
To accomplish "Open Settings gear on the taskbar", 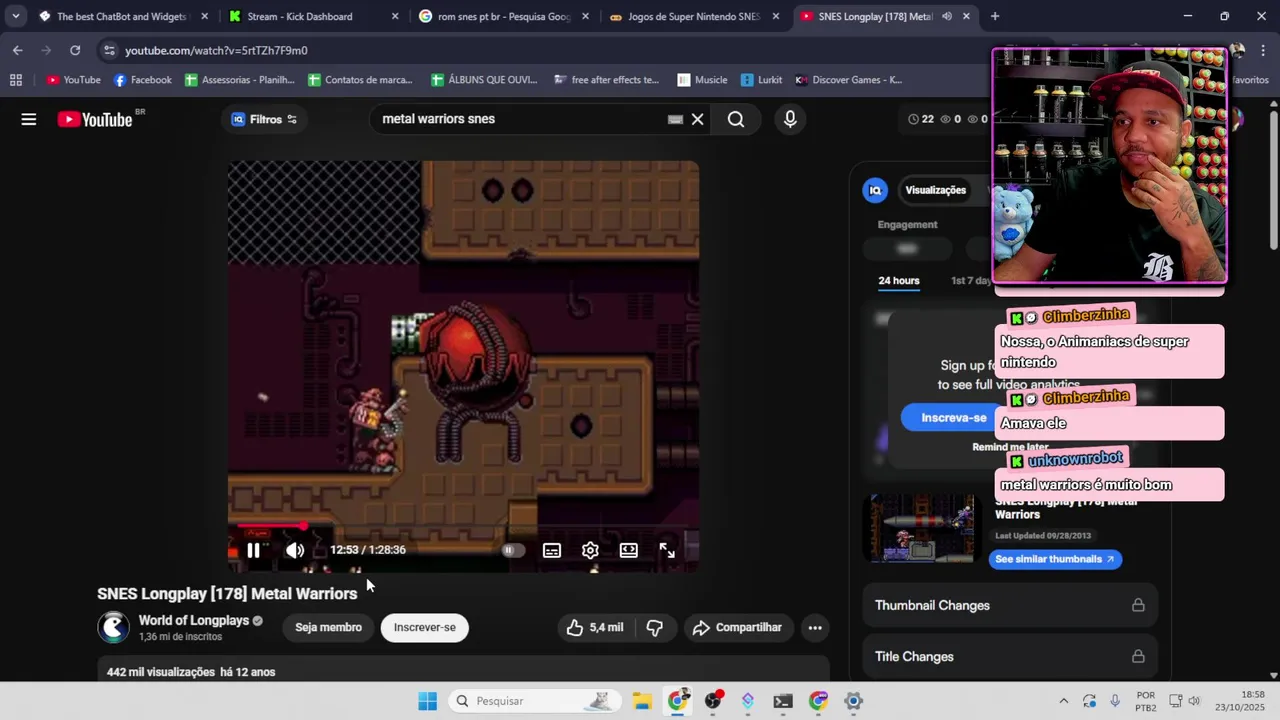I will coord(853,701).
